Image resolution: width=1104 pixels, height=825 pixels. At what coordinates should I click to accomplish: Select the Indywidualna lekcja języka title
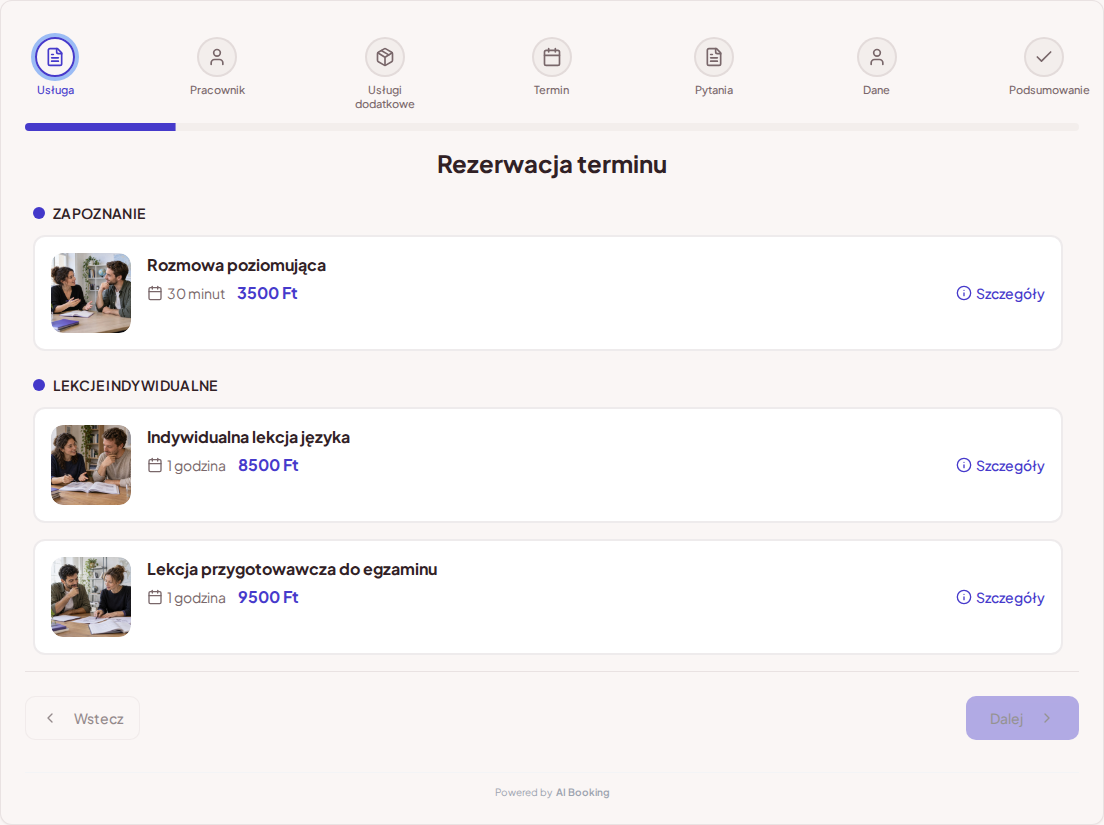pos(248,437)
